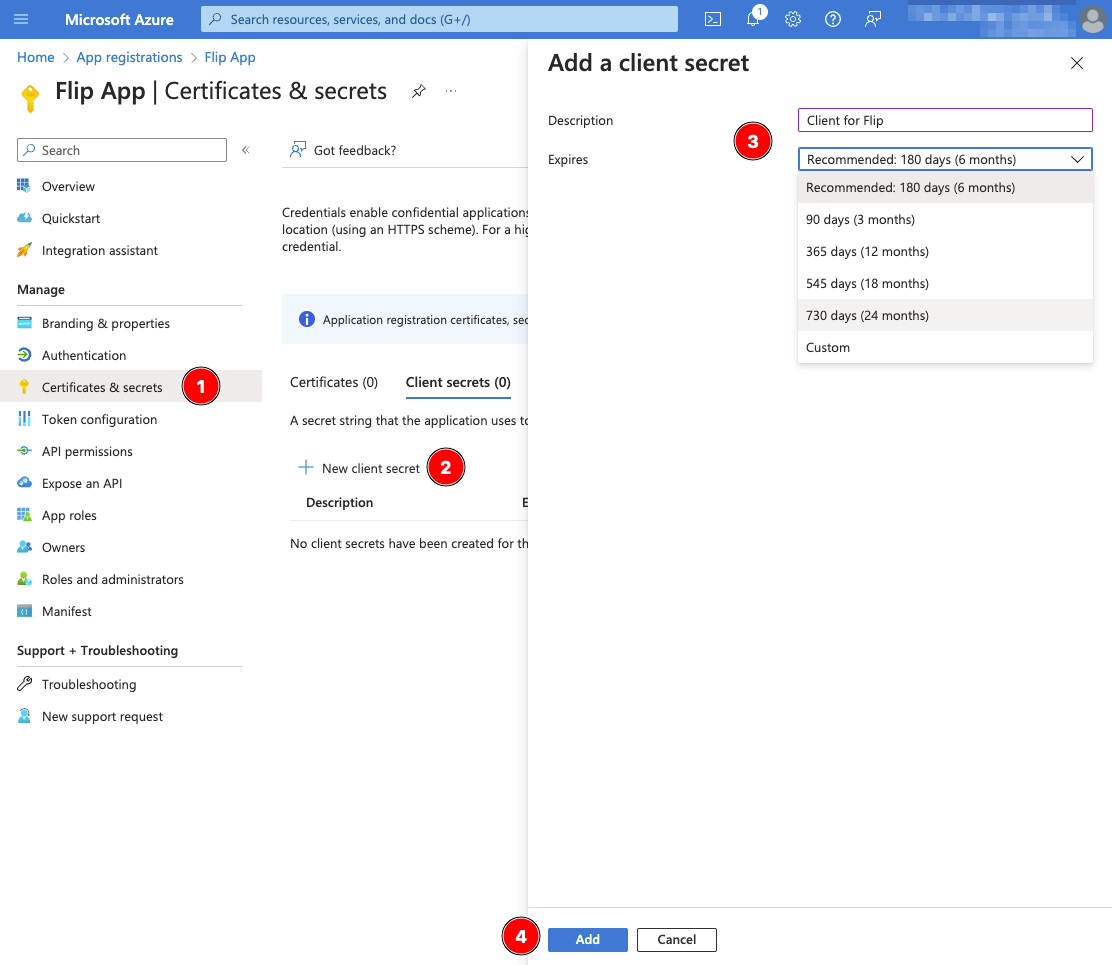The height and width of the screenshot is (965, 1112).
Task: Click the New support request icon
Action: point(24,715)
